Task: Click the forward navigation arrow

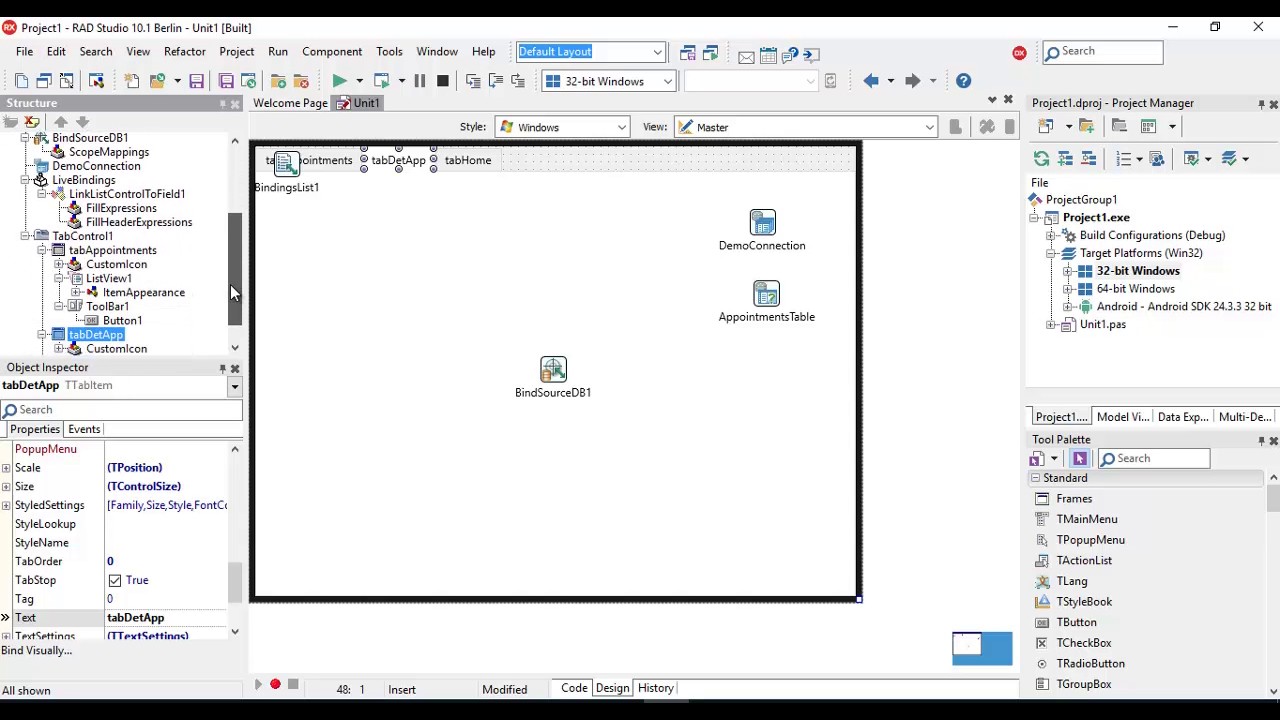Action: pos(912,81)
